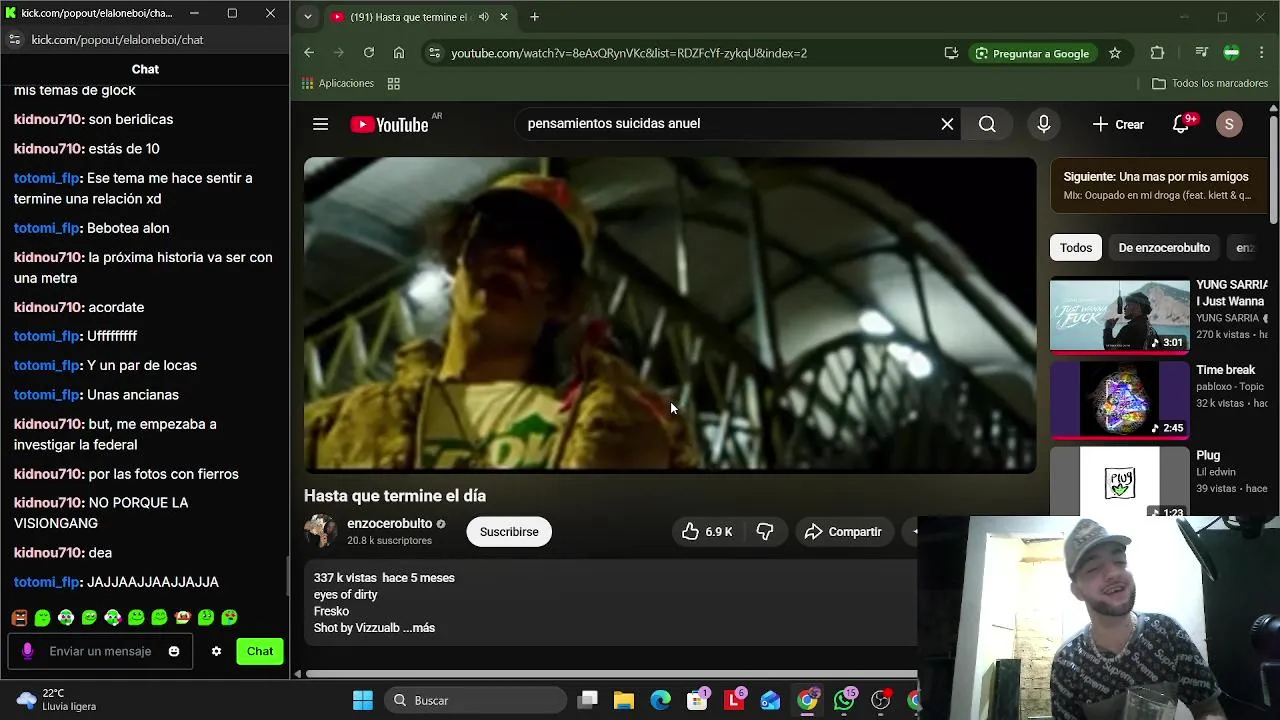1280x720 pixels.
Task: Open the Siguiente mix queue panel
Action: pyautogui.click(x=1157, y=185)
